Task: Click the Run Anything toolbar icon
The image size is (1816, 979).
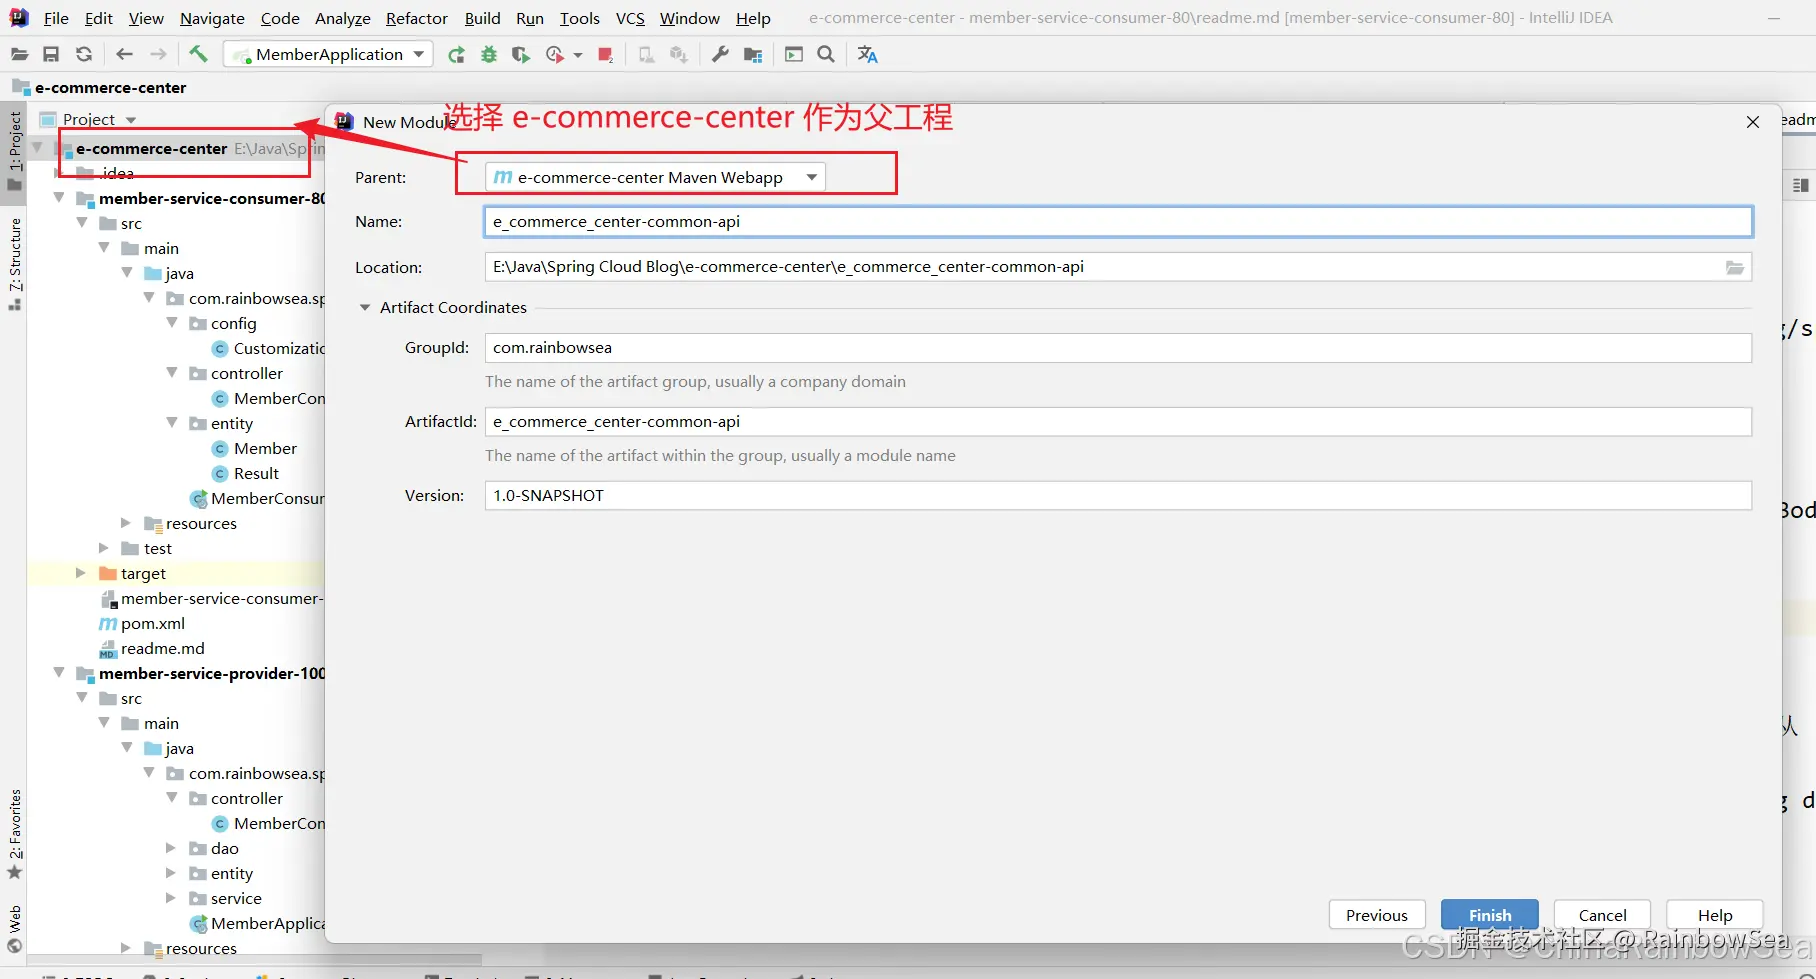Action: click(794, 55)
